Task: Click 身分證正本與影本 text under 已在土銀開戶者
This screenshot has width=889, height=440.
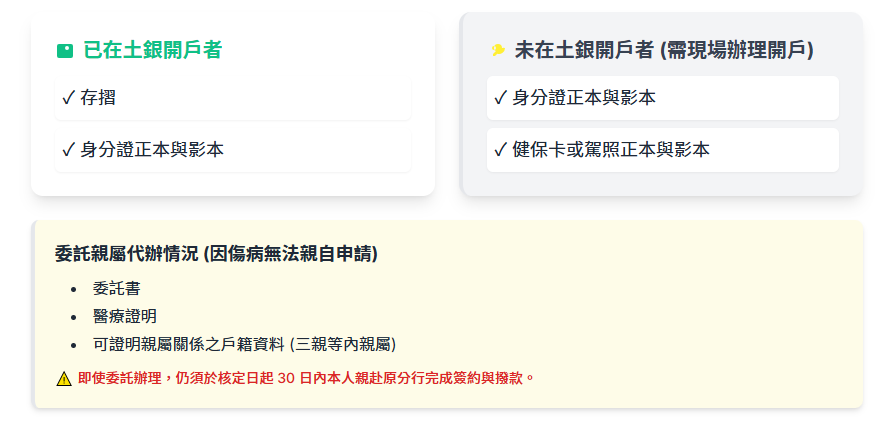Action: pyautogui.click(x=152, y=150)
